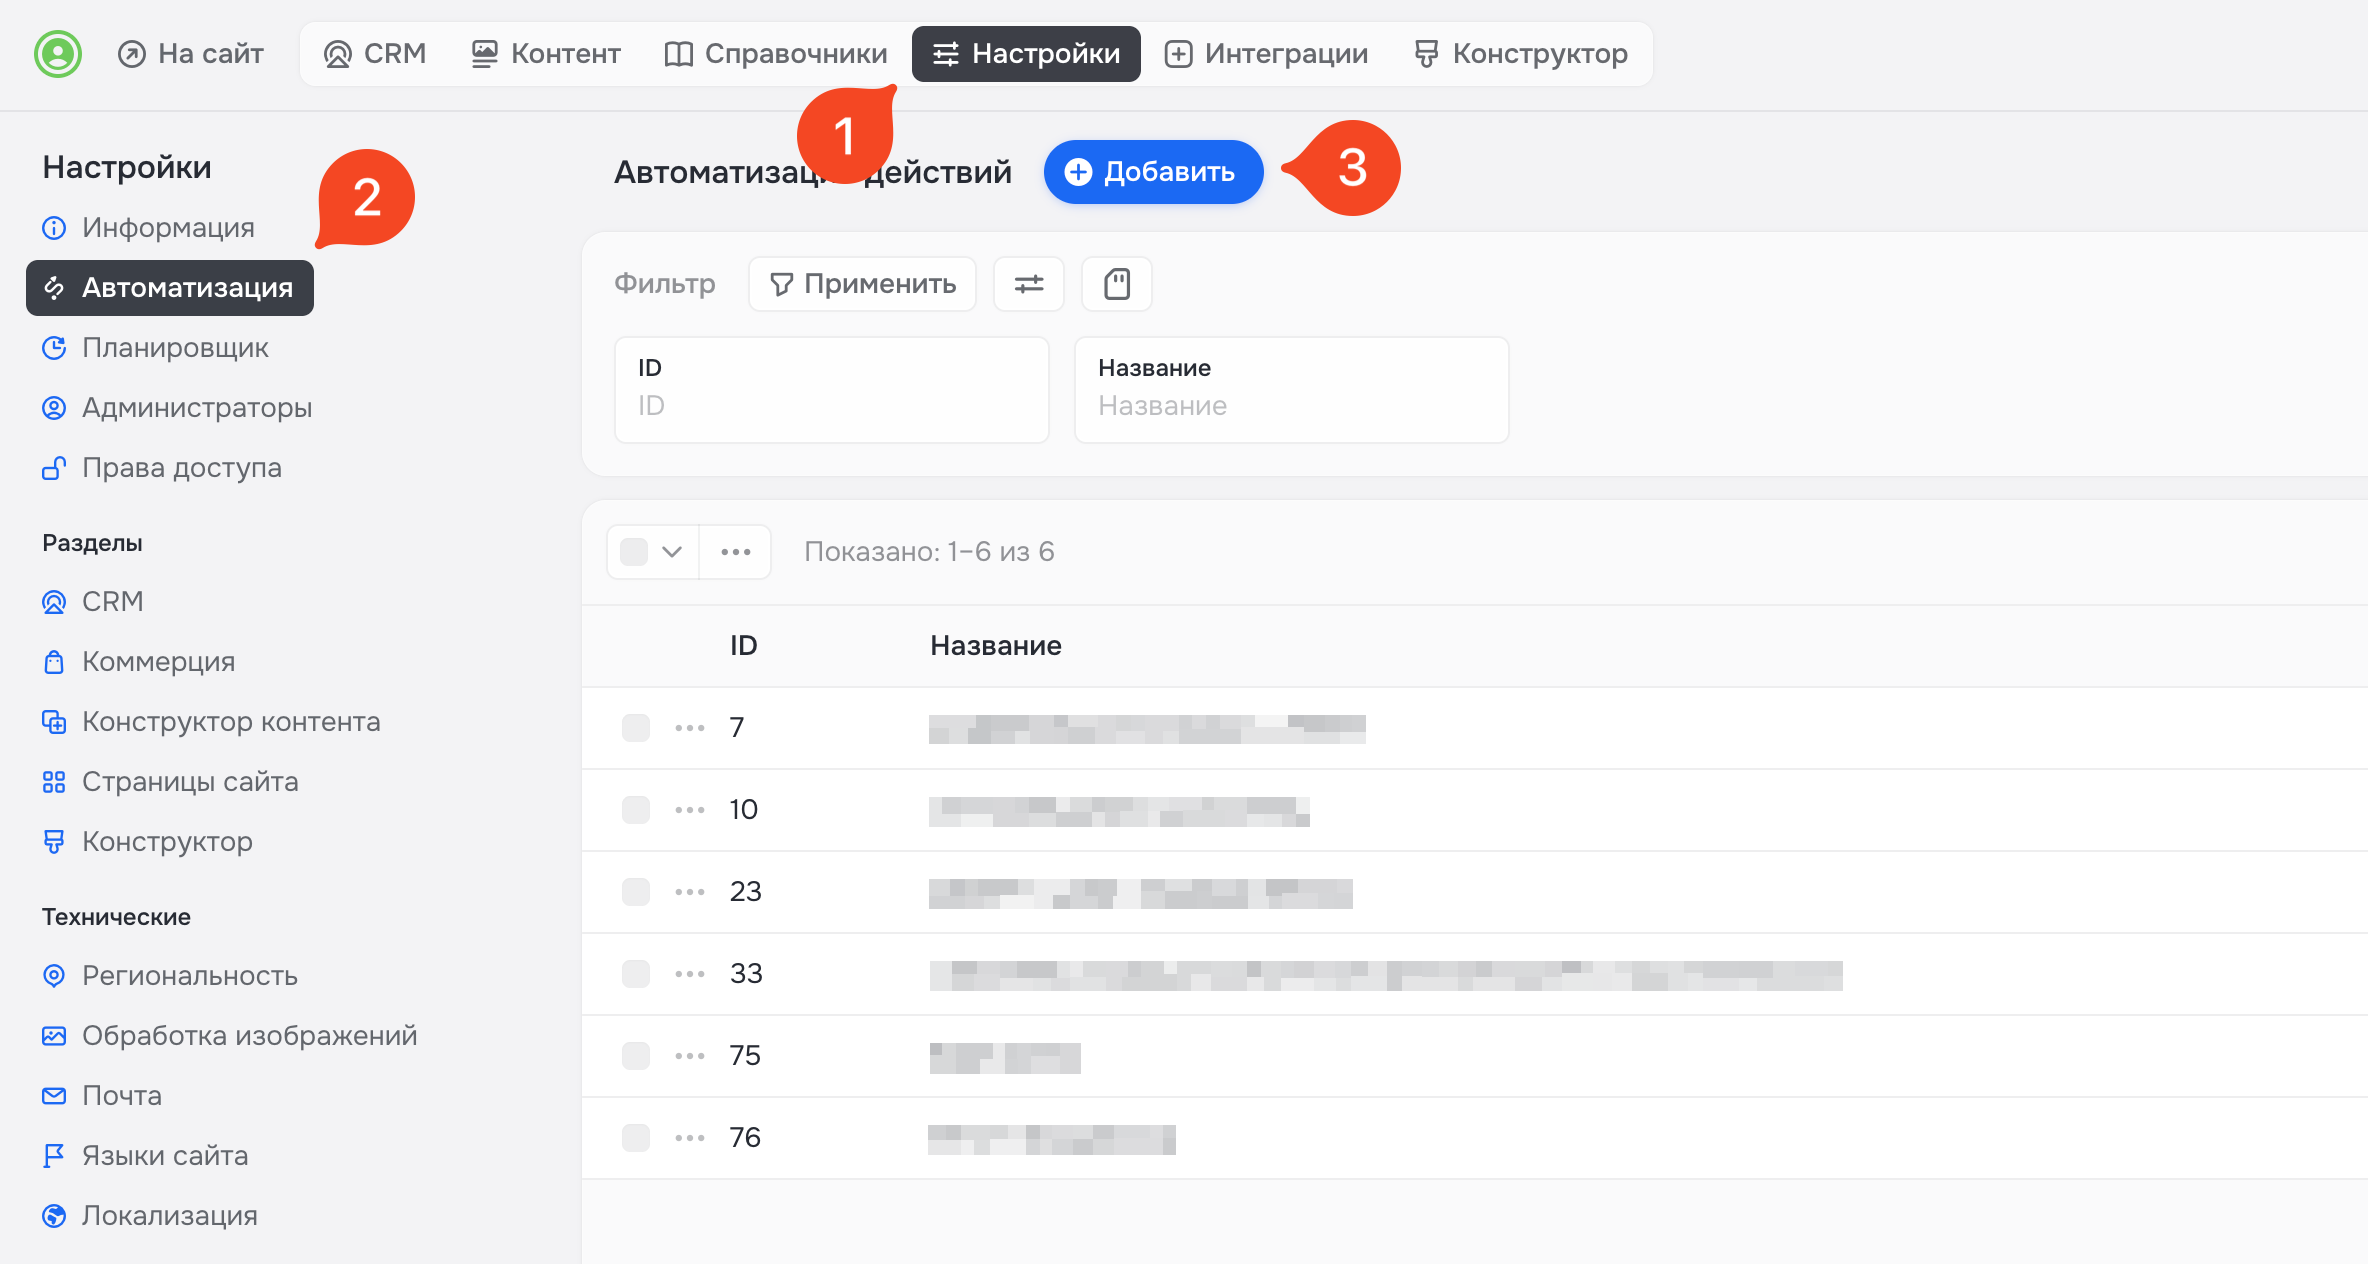This screenshot has width=2368, height=1264.
Task: Click the Добавить button
Action: pos(1153,172)
